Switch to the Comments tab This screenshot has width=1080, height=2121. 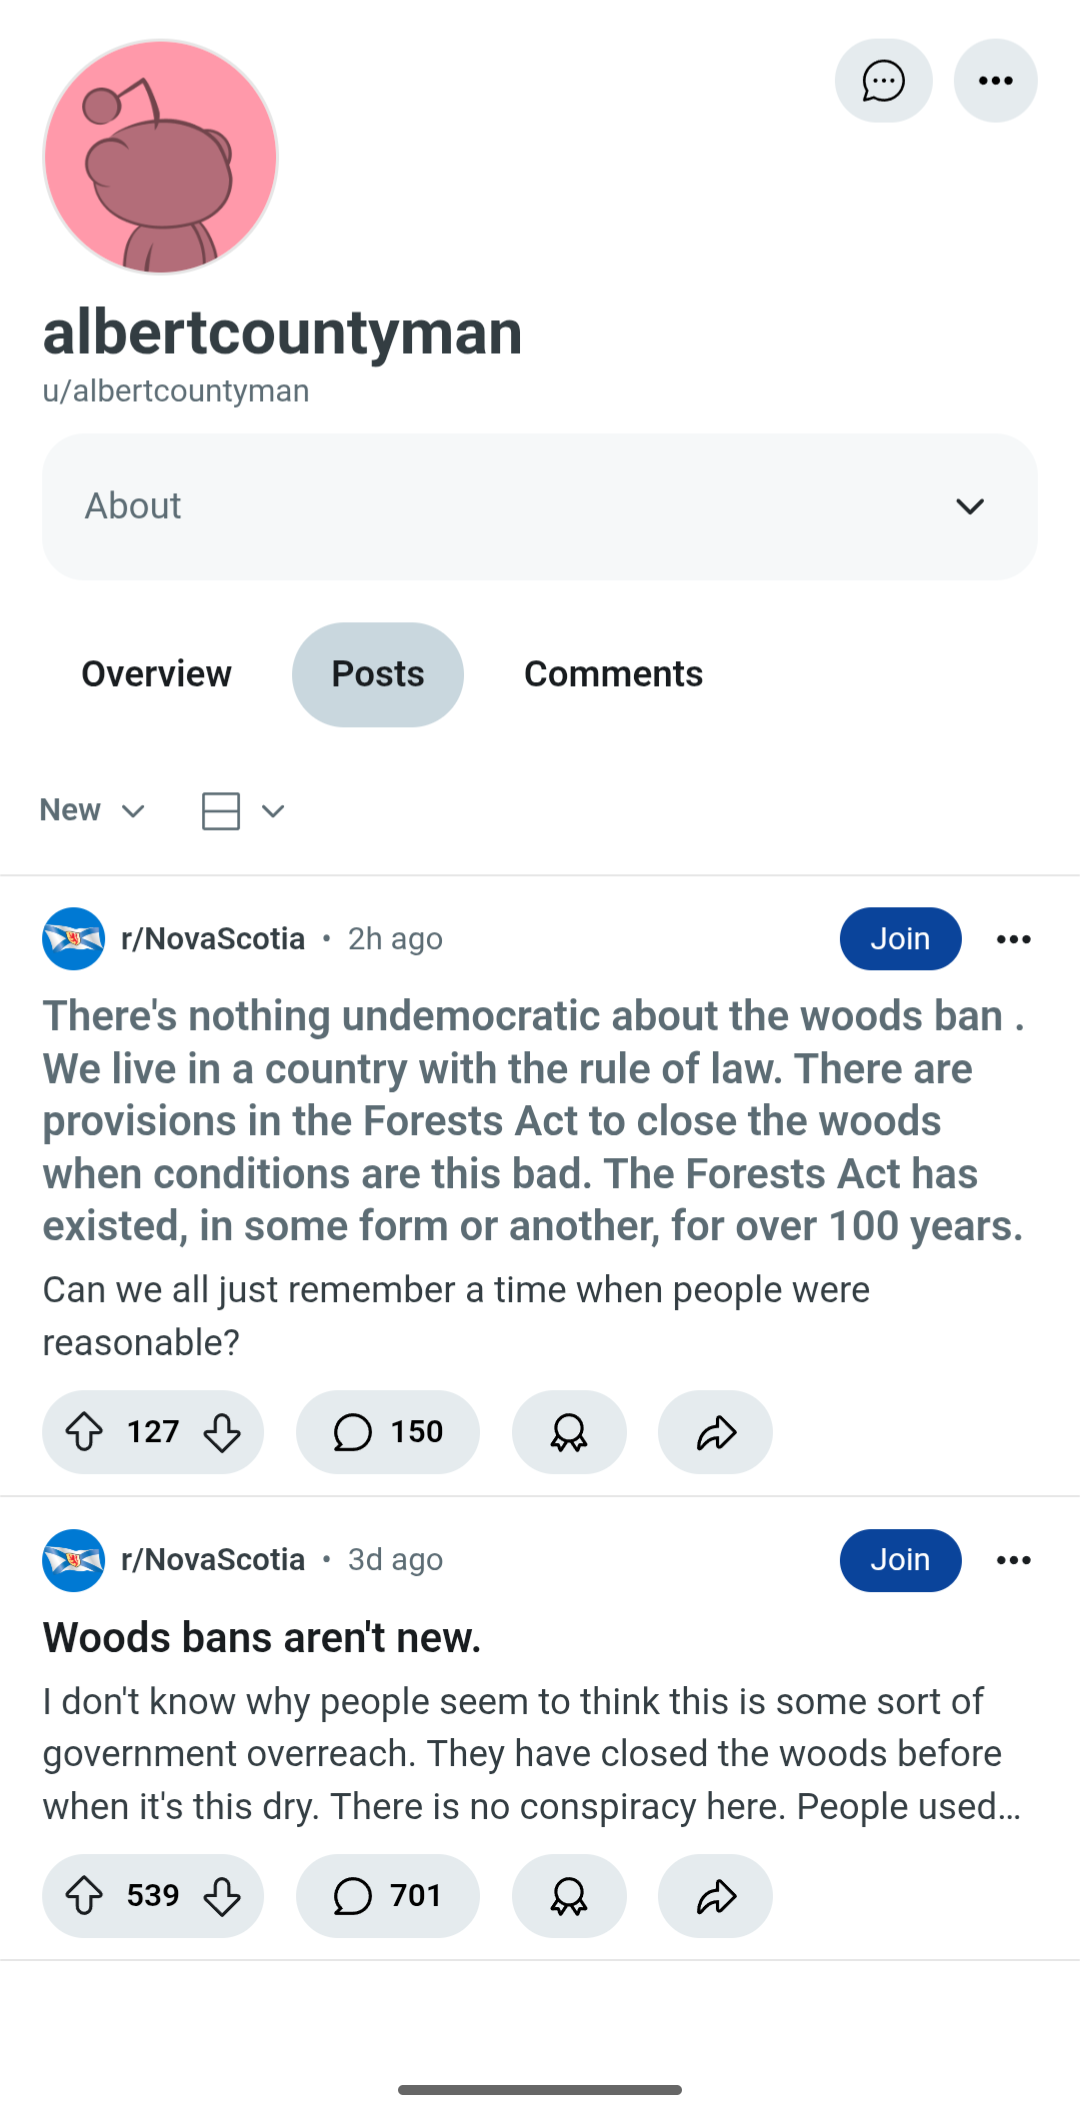pos(613,674)
